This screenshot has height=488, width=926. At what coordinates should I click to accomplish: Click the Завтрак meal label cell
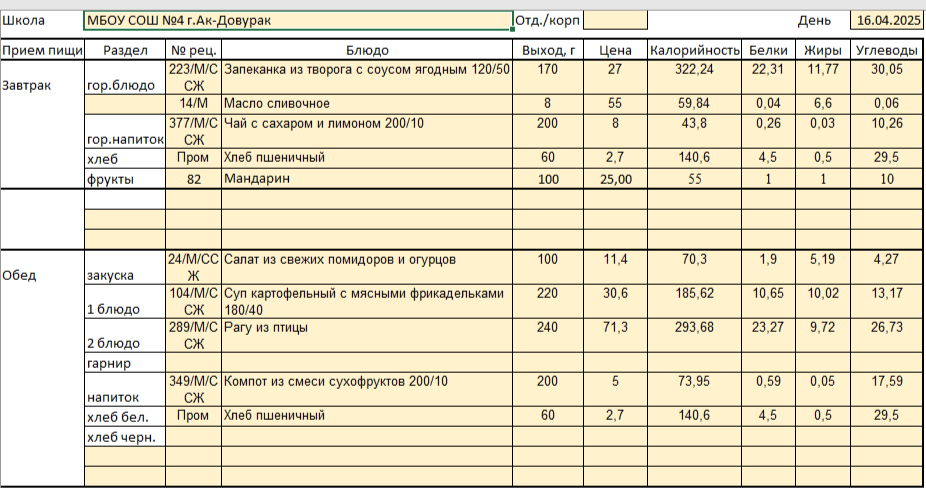click(42, 85)
